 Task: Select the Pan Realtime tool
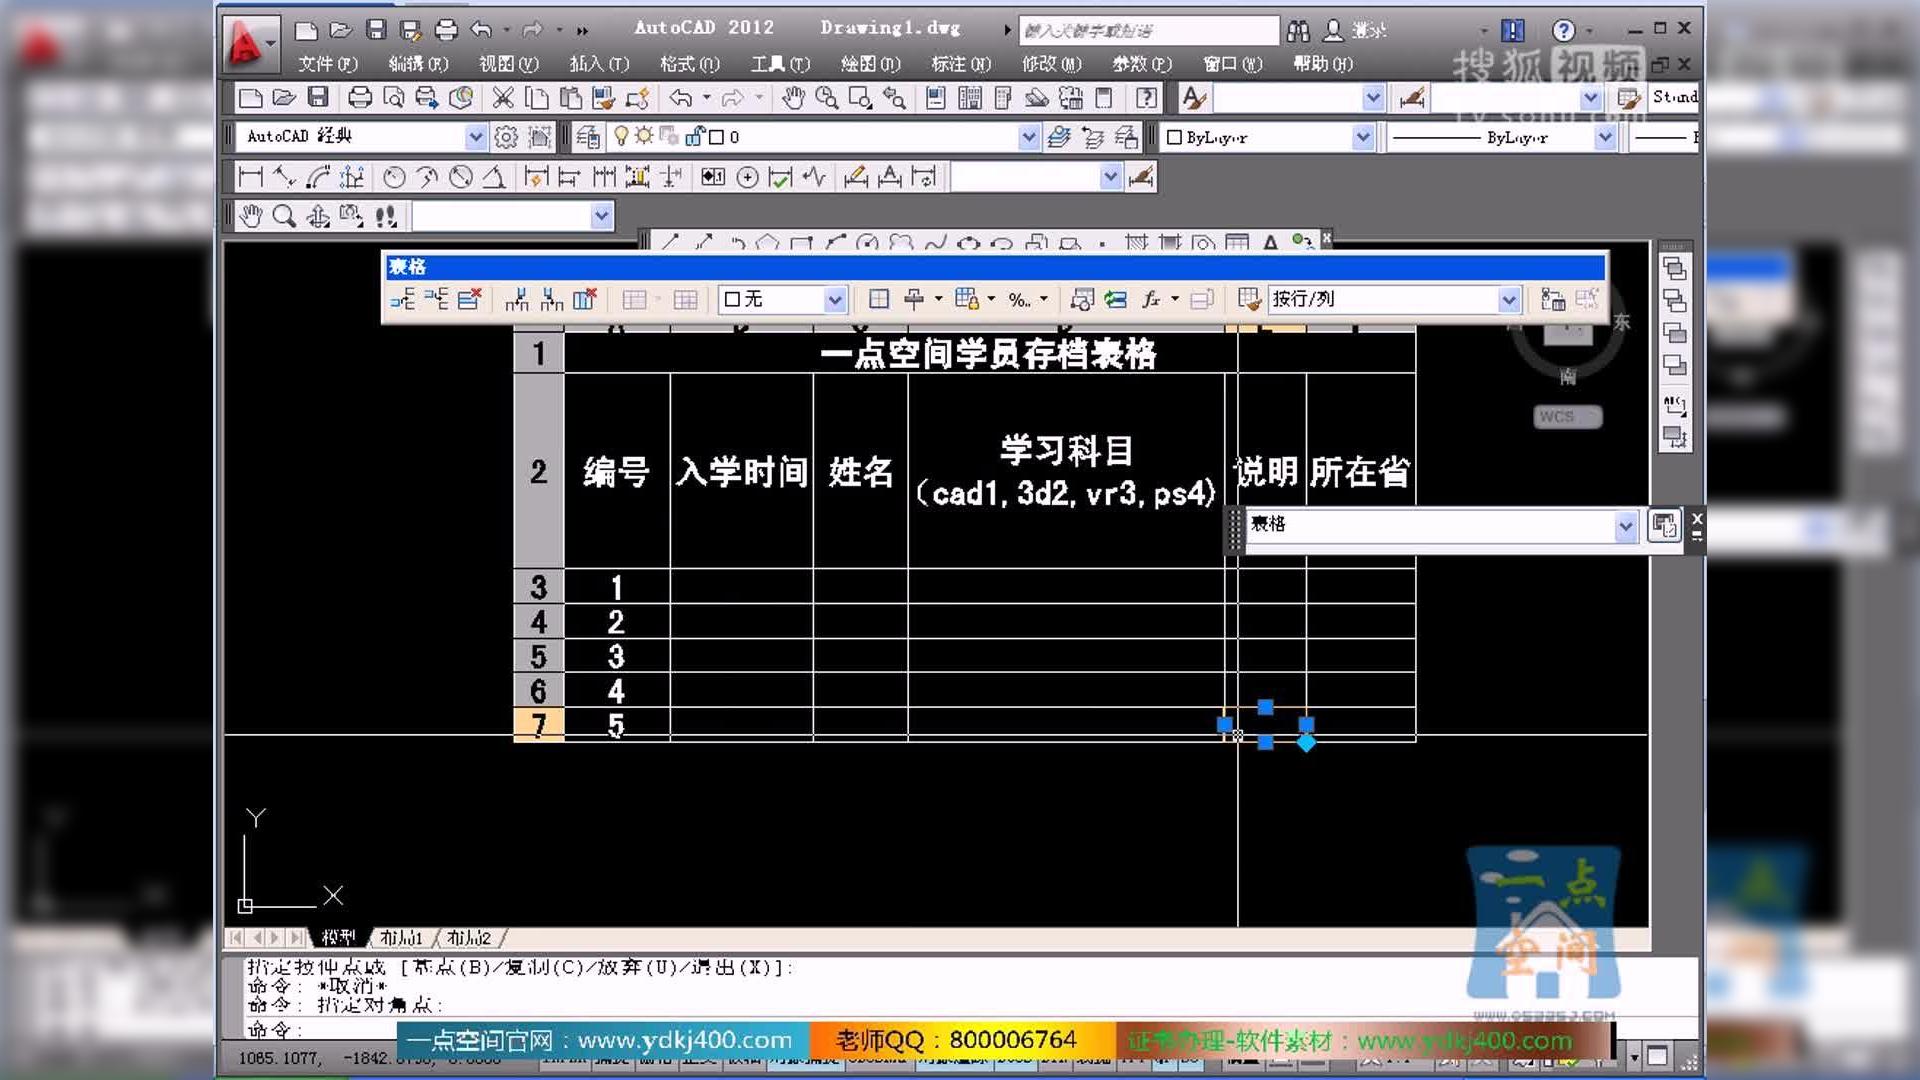click(792, 97)
